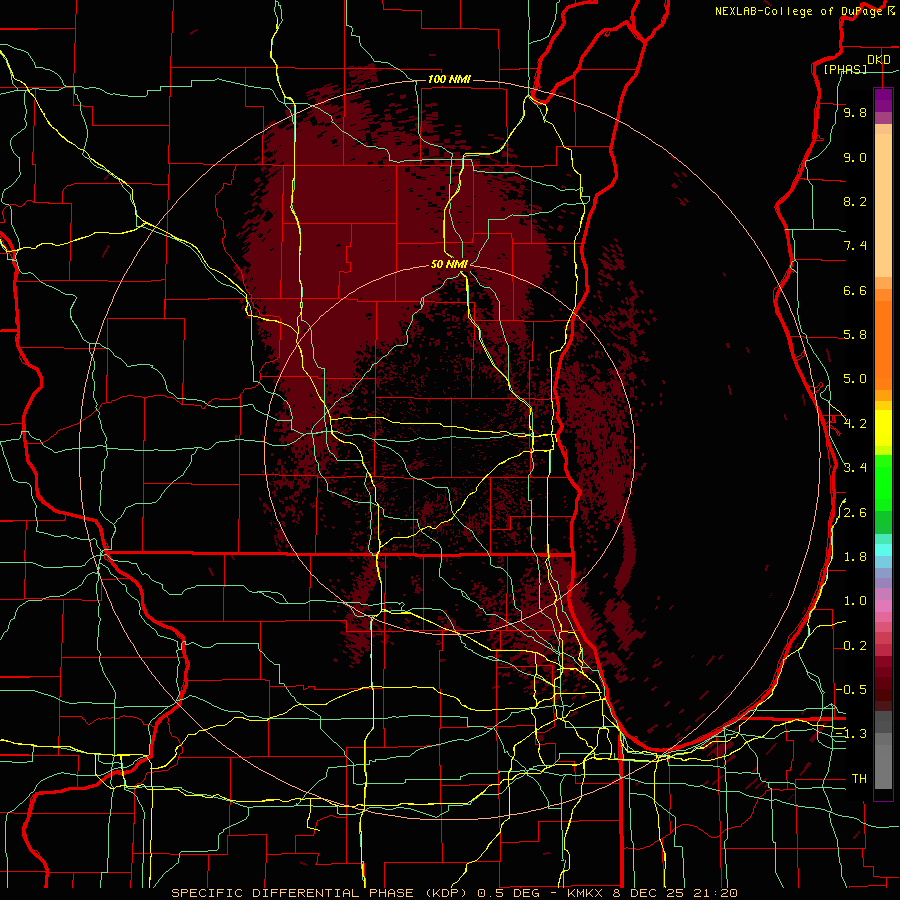
Task: Click the 9.0 value on the color scale
Action: (855, 157)
